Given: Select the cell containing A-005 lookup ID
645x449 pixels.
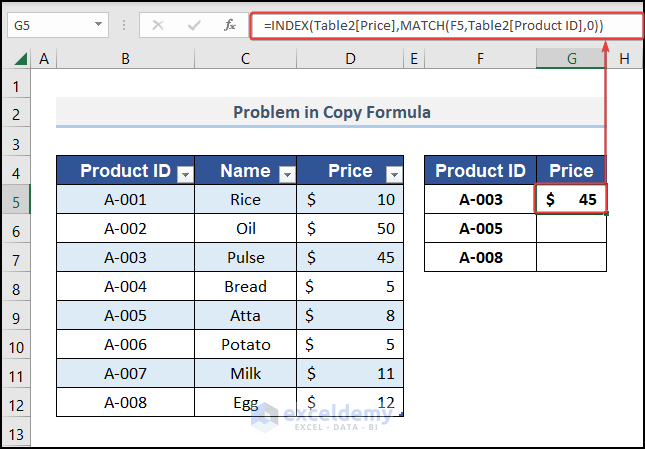Looking at the screenshot, I should [480, 228].
